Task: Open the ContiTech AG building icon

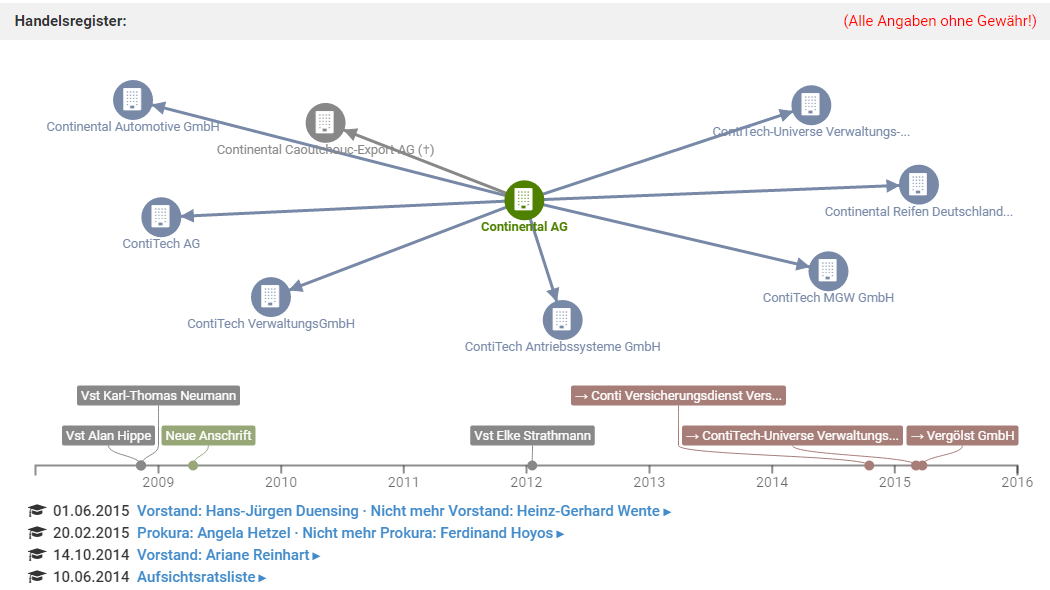Action: coord(161,217)
